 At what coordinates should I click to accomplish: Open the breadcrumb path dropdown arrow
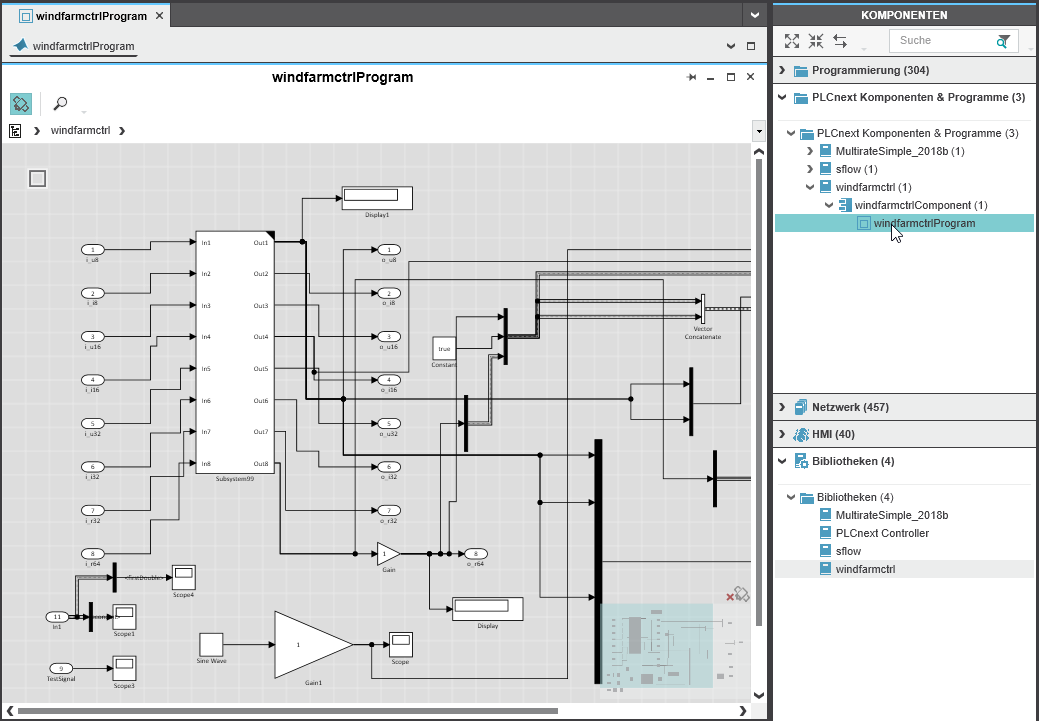point(757,131)
